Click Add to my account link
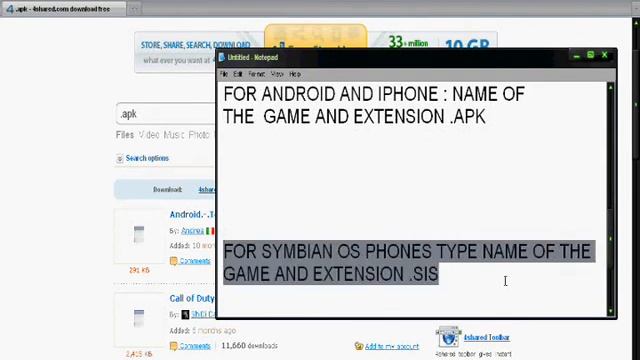Image resolution: width=640 pixels, height=360 pixels. click(392, 346)
